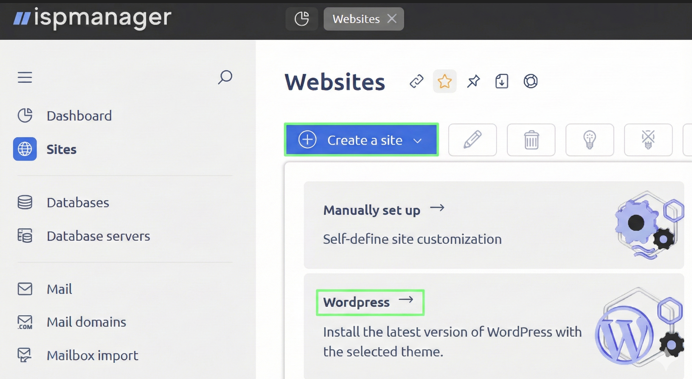Pin the Websites page
This screenshot has width=692, height=379.
pos(473,81)
